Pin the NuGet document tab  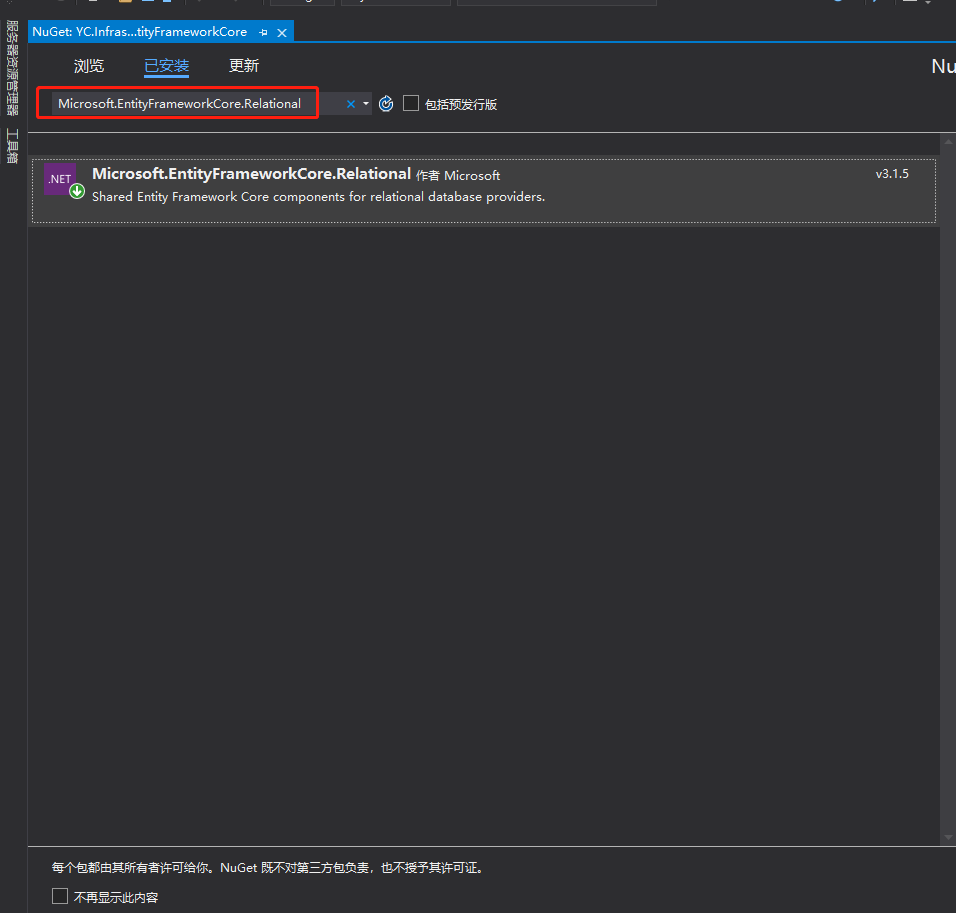262,31
